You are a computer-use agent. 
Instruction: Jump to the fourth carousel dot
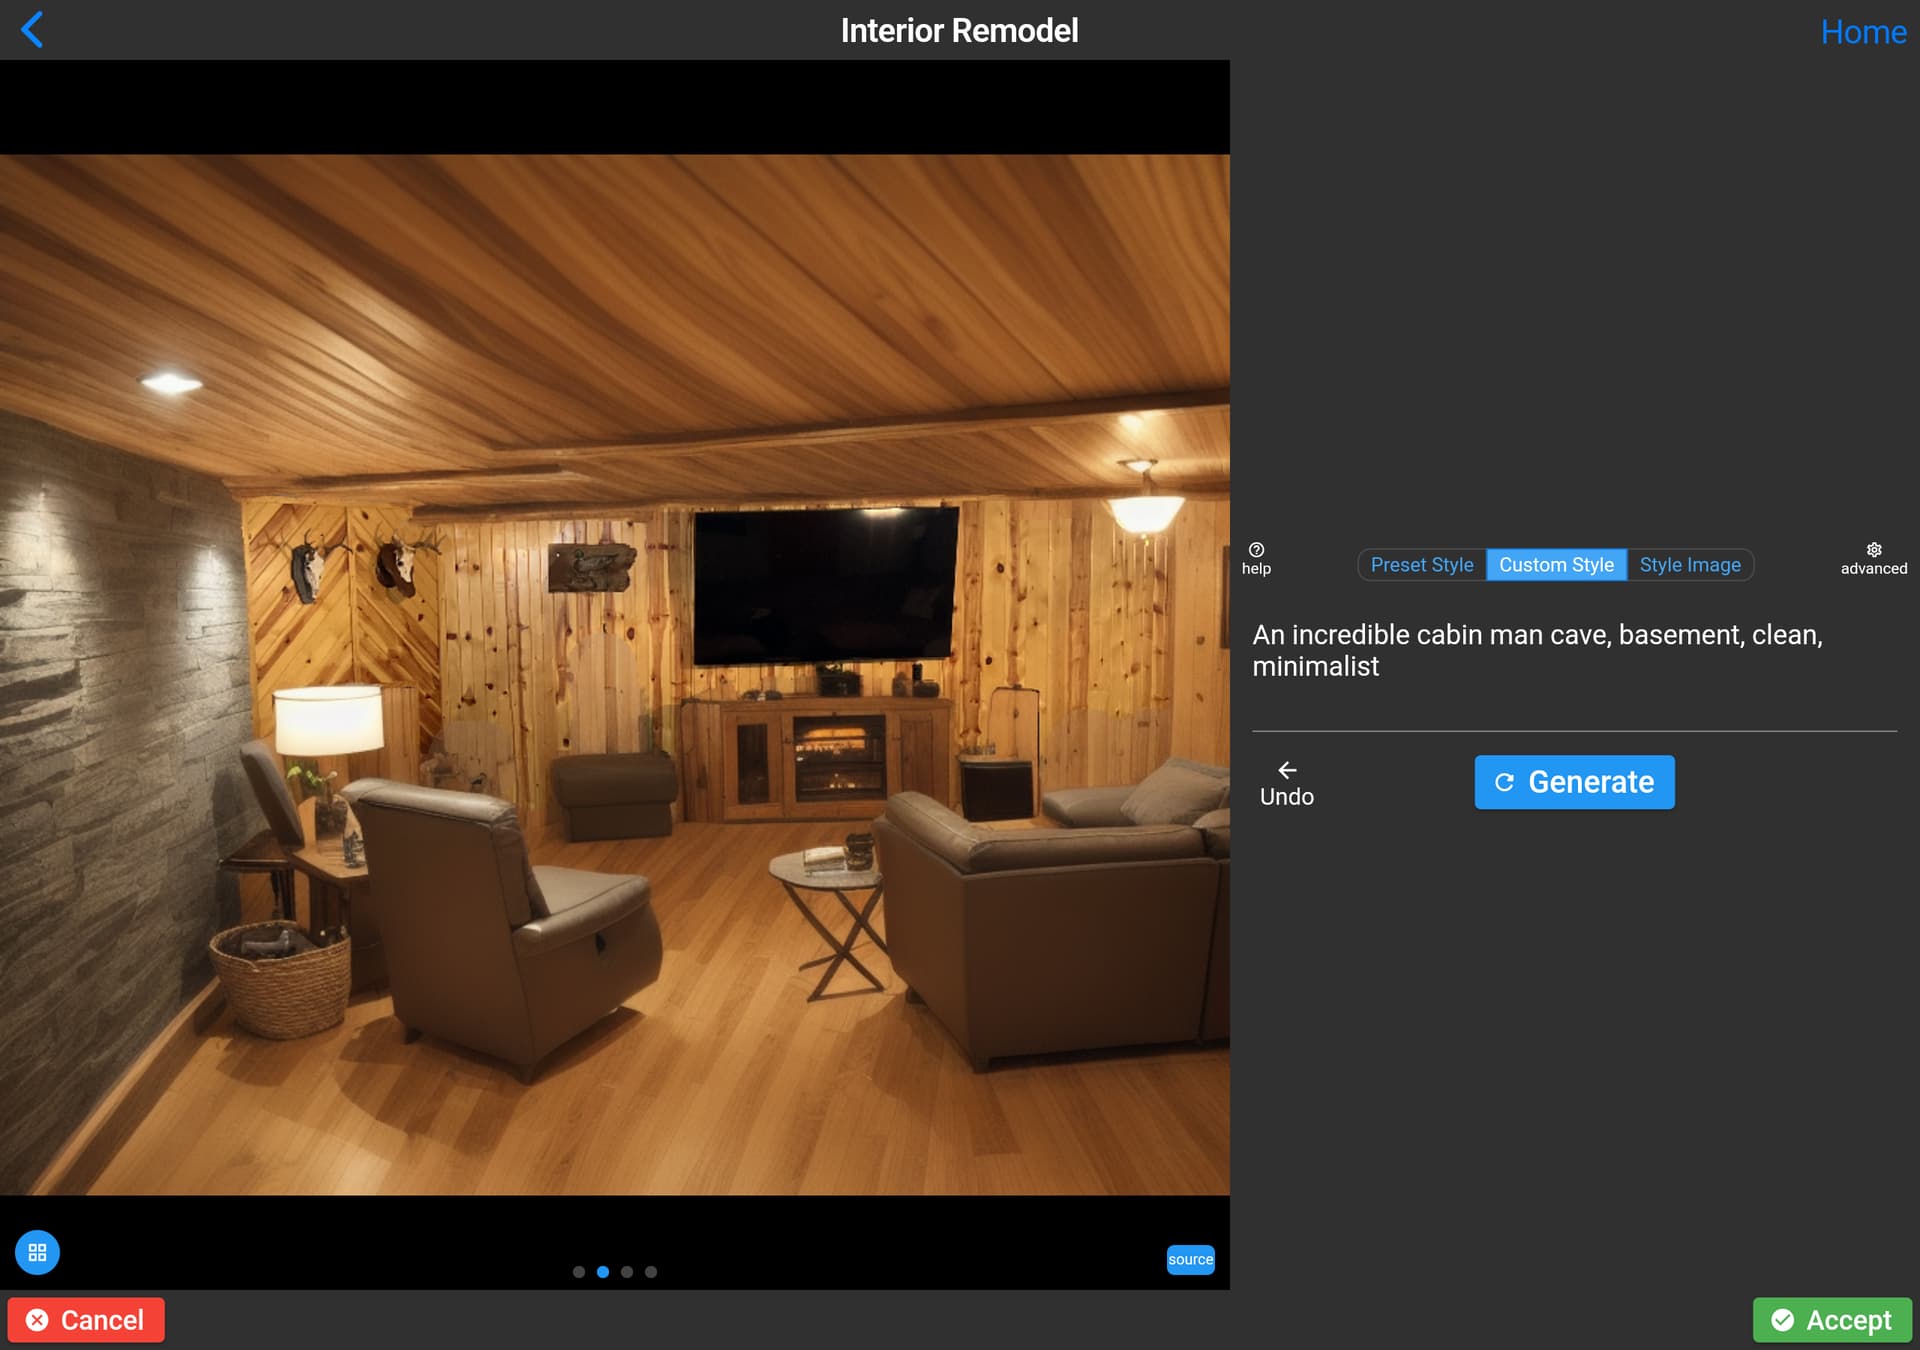[x=651, y=1272]
